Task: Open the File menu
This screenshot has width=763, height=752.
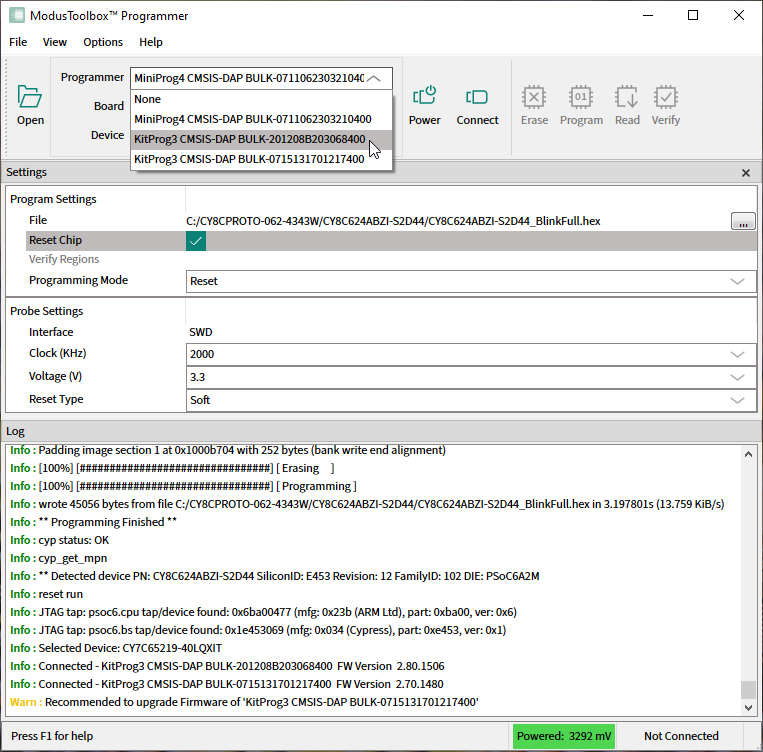Action: coord(18,42)
